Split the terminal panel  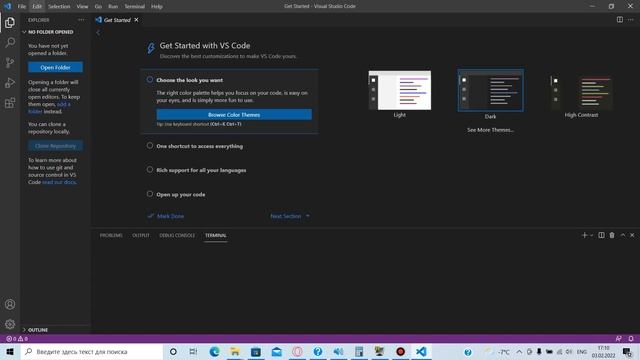pyautogui.click(x=601, y=235)
